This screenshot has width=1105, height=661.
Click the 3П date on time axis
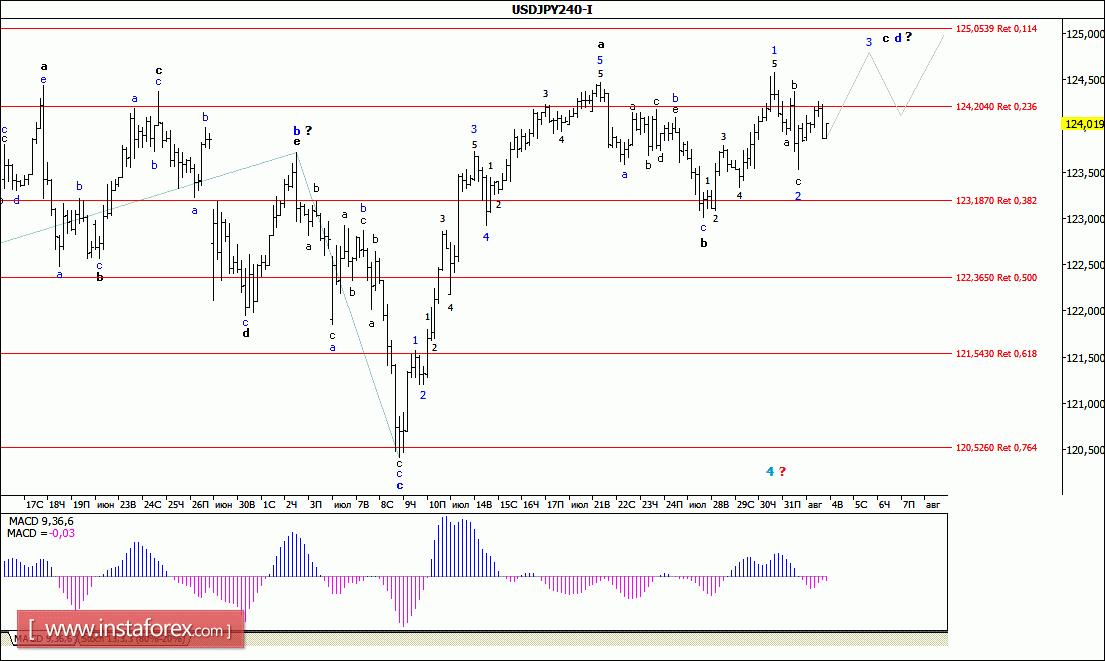316,505
